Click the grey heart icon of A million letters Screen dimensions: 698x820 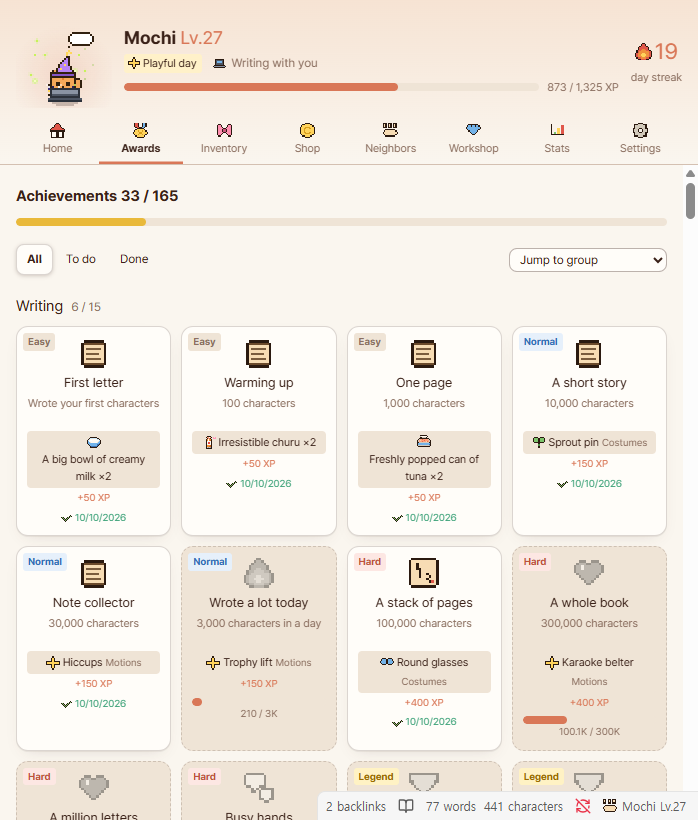94,787
